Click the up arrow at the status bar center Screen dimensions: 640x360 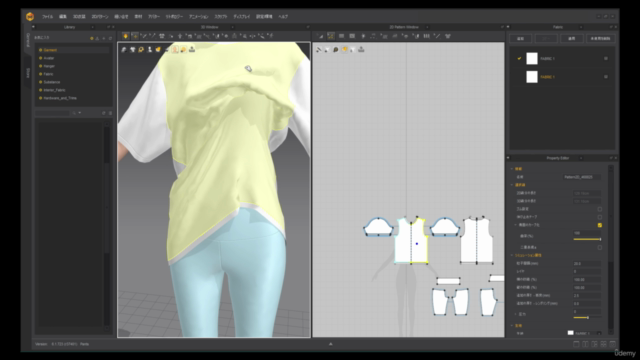(331, 344)
